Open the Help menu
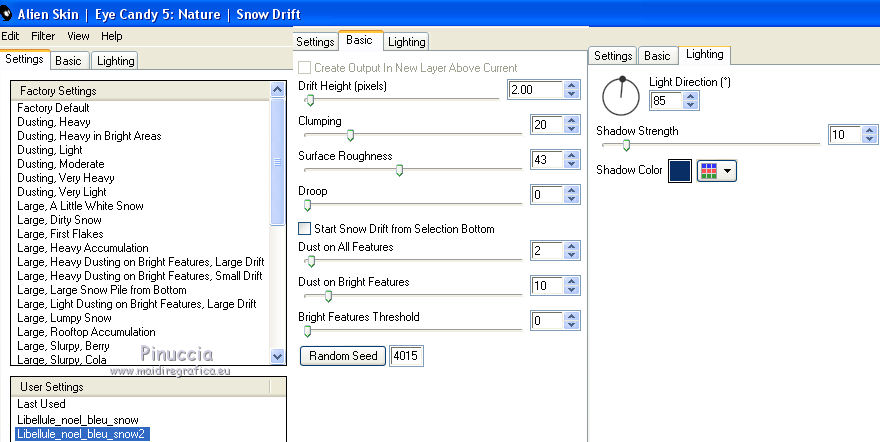 tap(112, 36)
